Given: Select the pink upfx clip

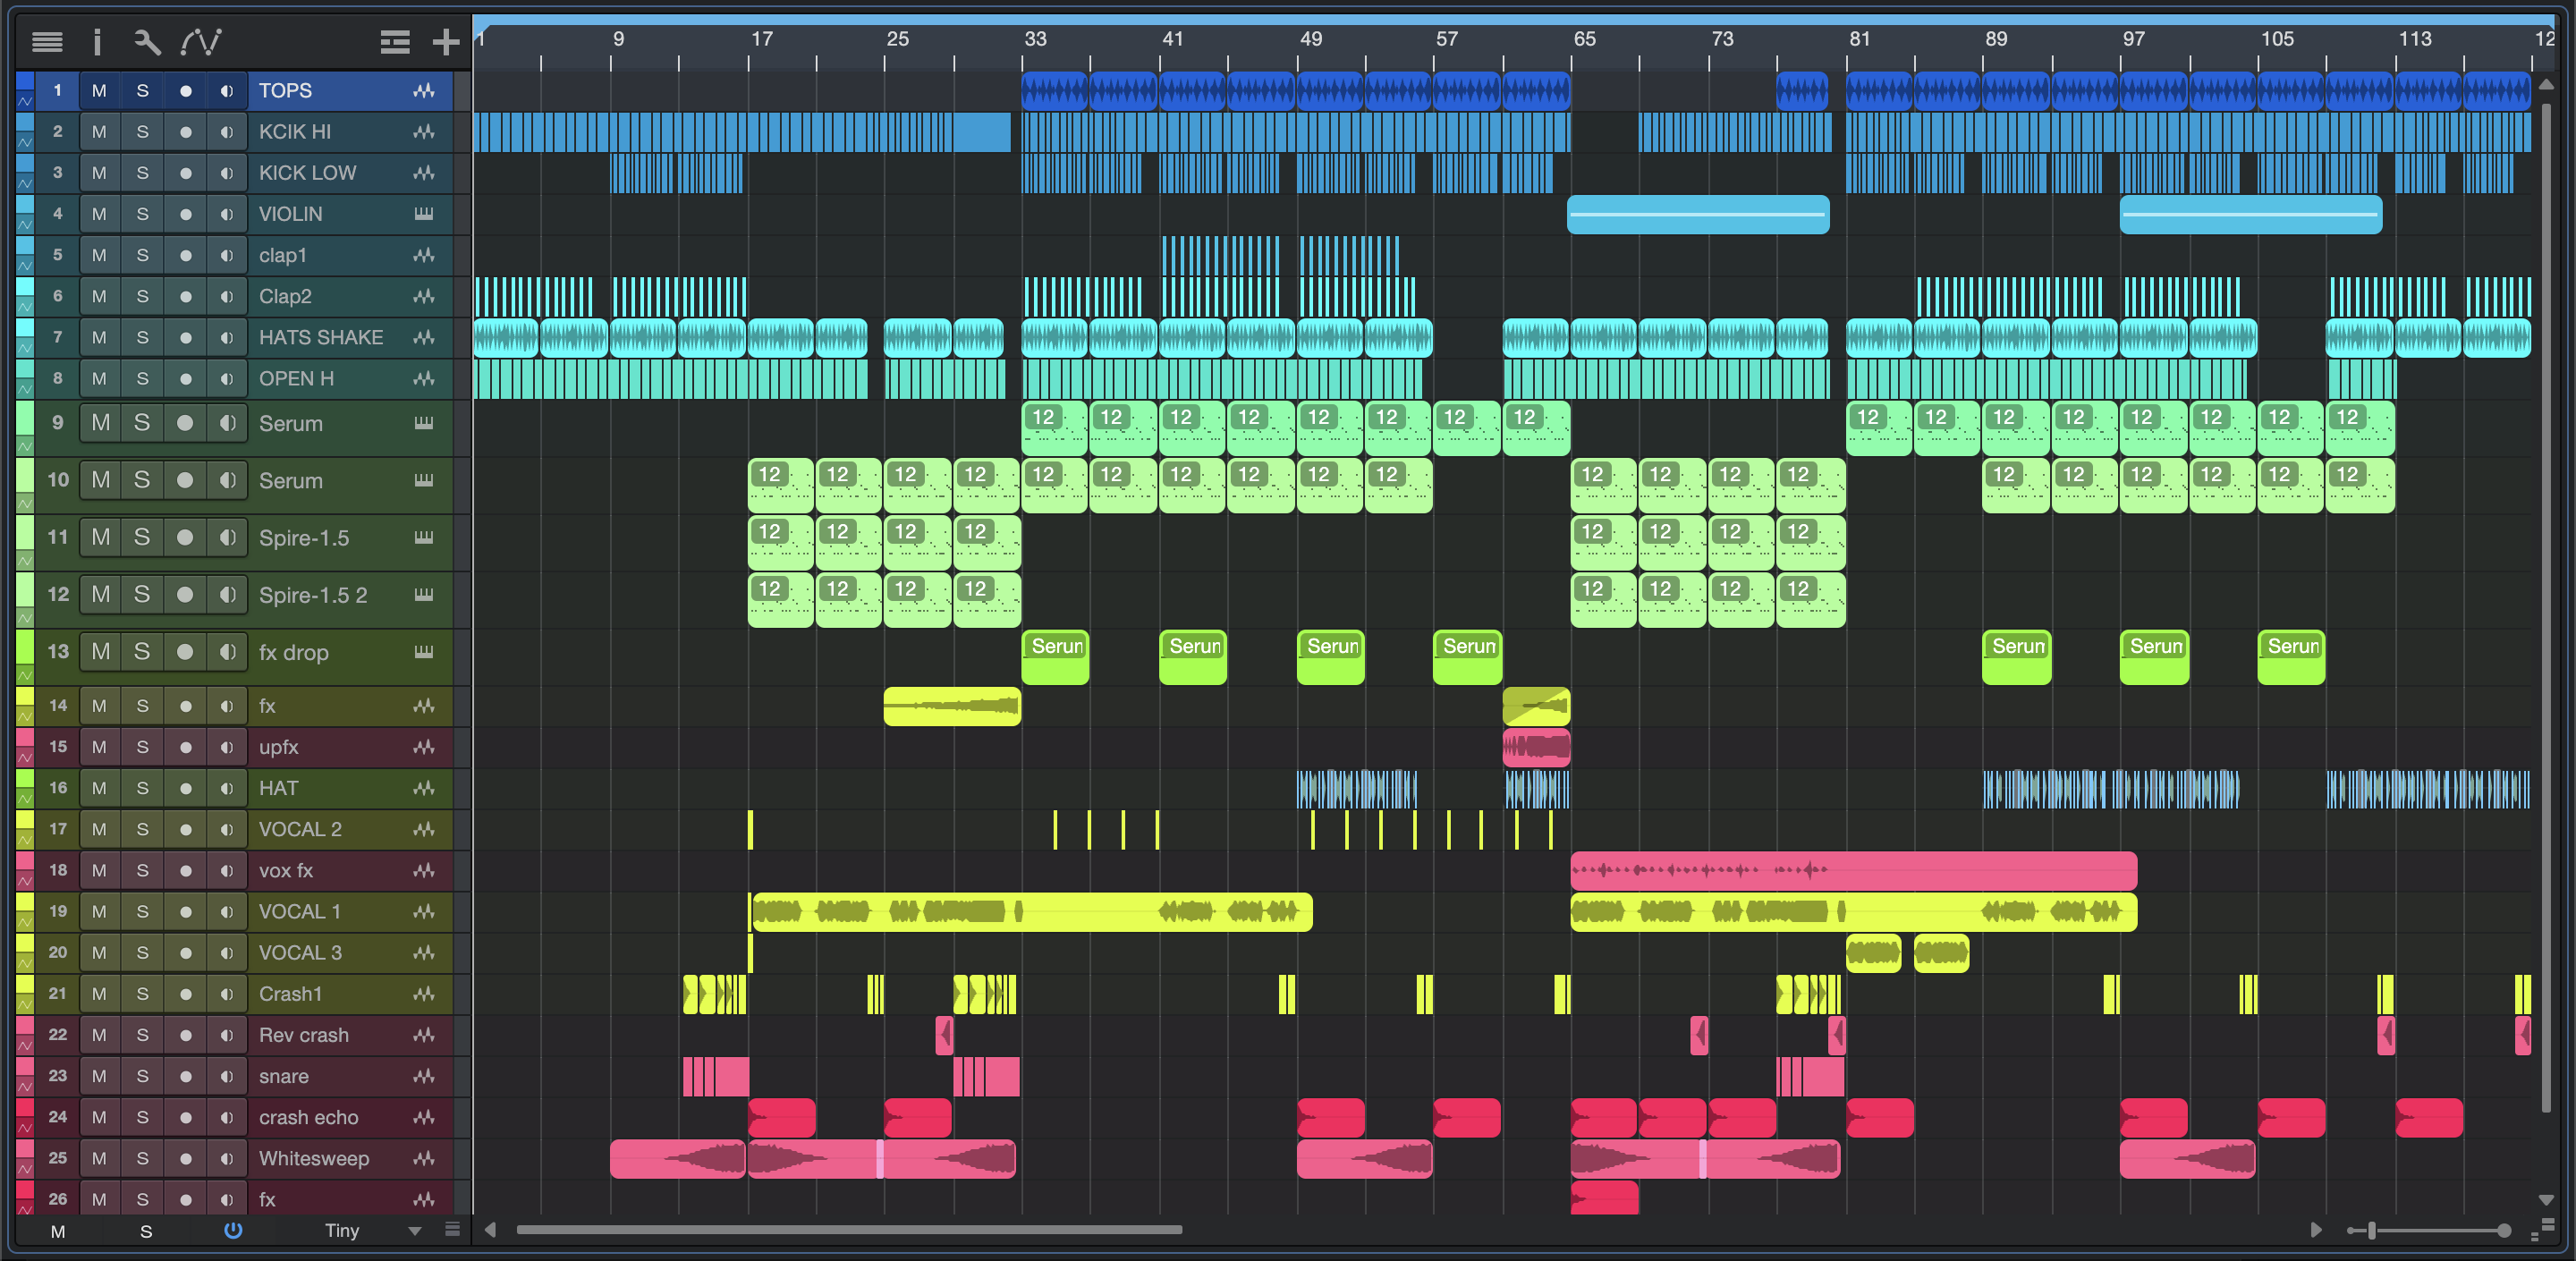Looking at the screenshot, I should pyautogui.click(x=1536, y=747).
